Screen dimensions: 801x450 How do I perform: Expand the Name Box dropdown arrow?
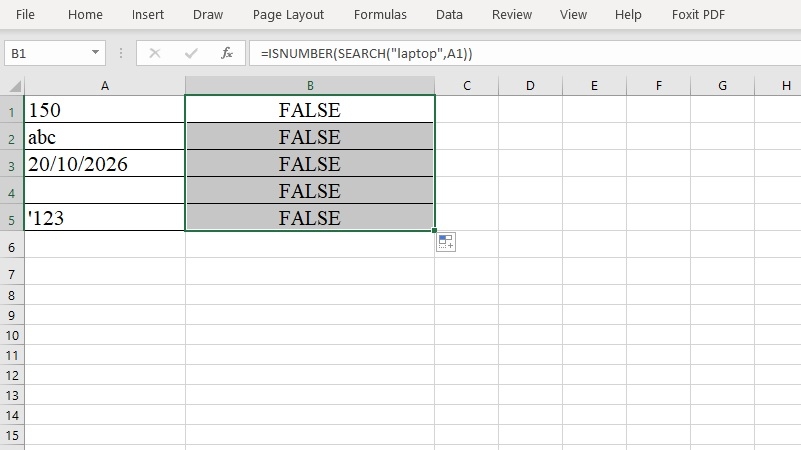point(96,53)
